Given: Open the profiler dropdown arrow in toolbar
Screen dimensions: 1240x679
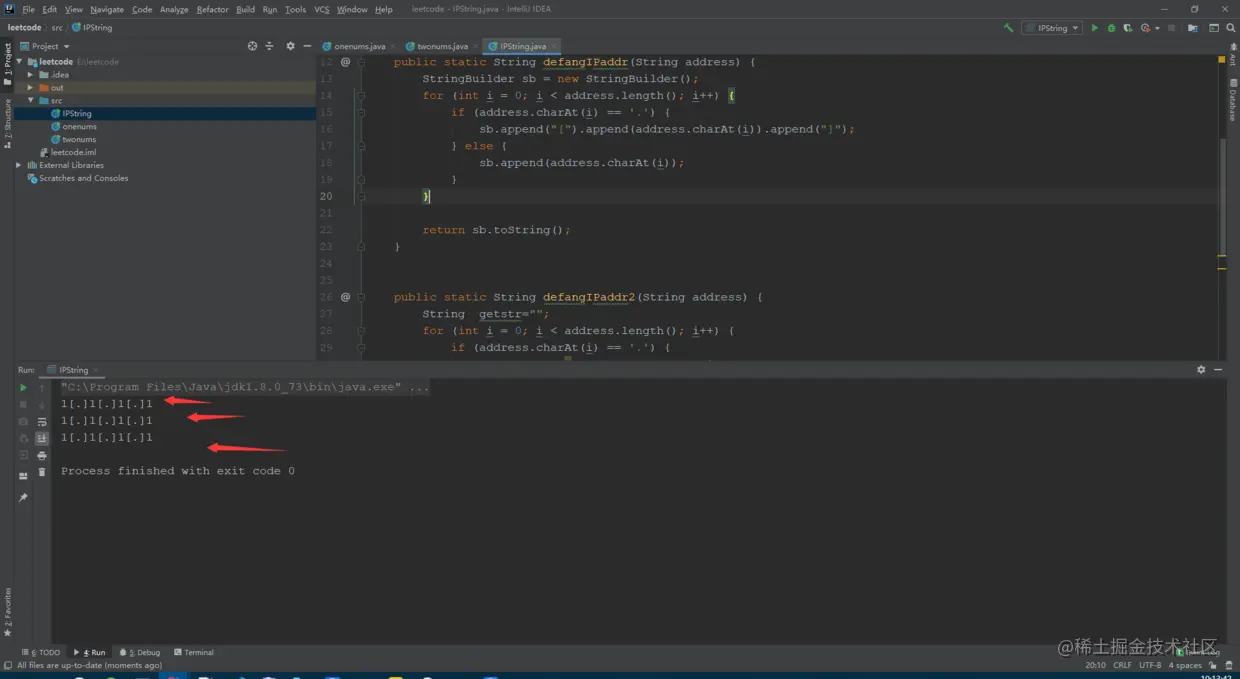Looking at the screenshot, I should 1157,28.
